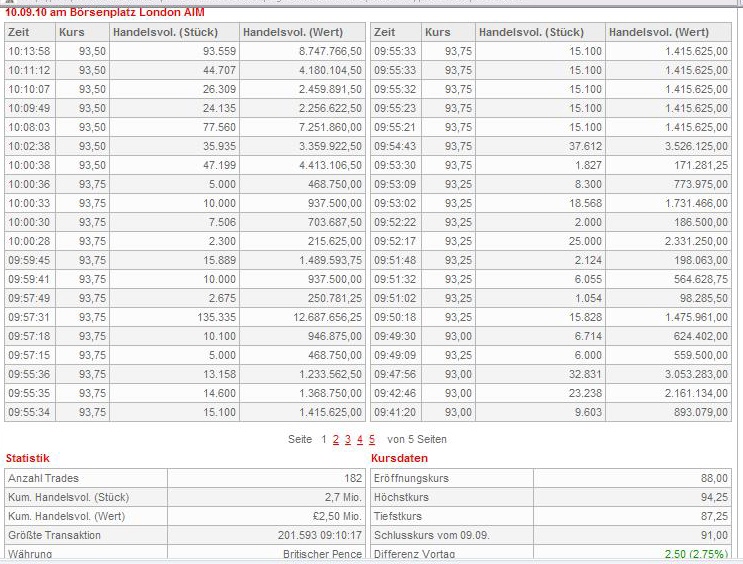Screen dimensions: 743x564
Task: Select the 8.747.766,50 value cell
Action: pyautogui.click(x=302, y=51)
